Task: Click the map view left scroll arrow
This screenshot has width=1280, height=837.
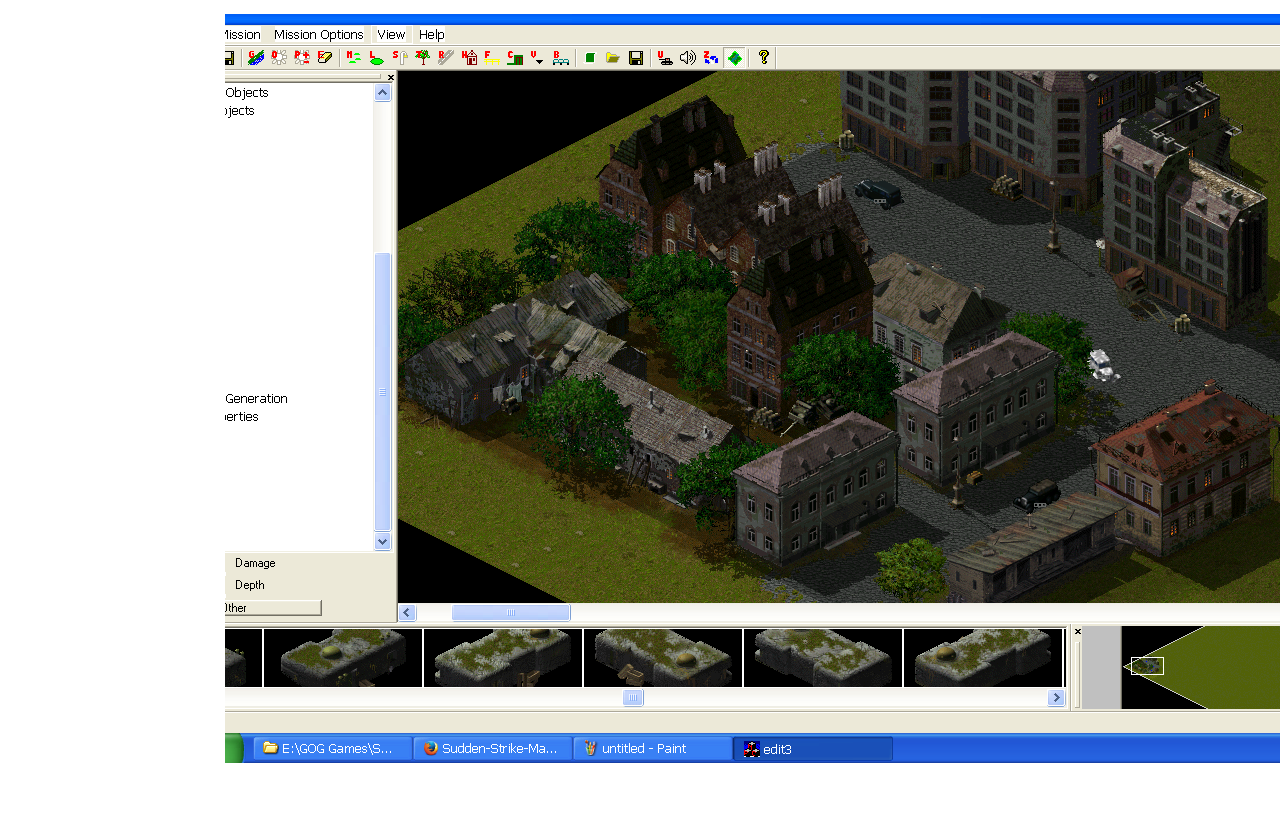Action: tap(407, 613)
